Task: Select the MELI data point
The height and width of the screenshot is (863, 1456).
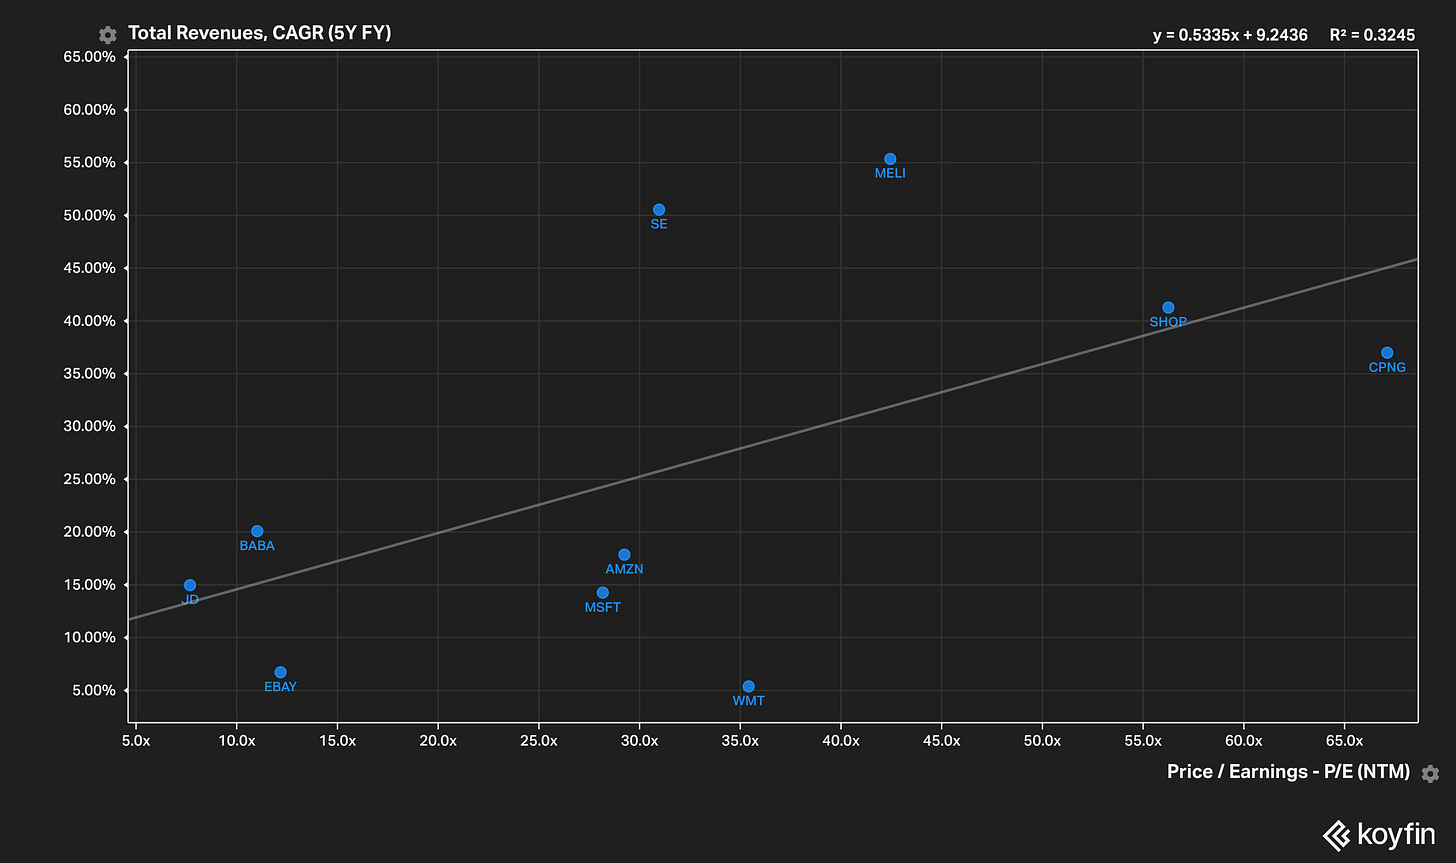Action: (890, 159)
